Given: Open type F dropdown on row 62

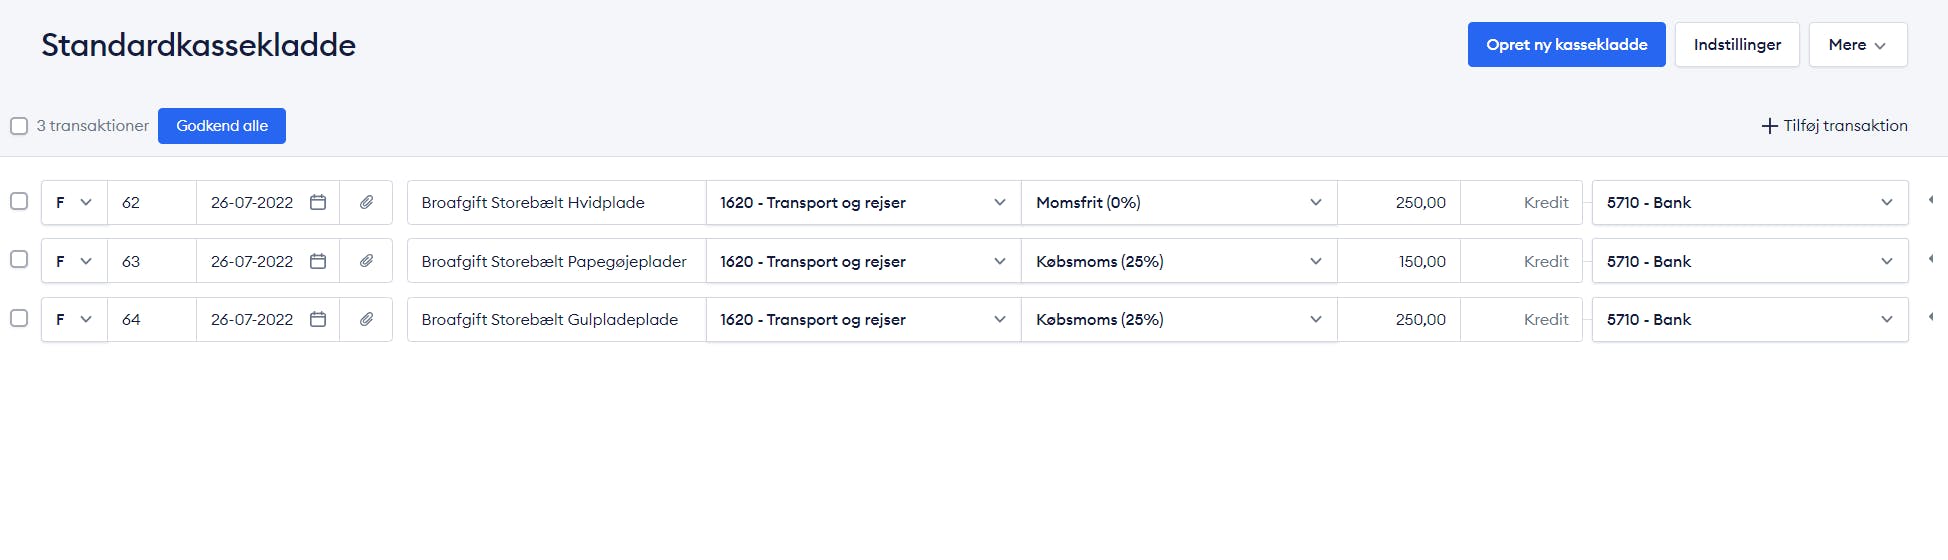Looking at the screenshot, I should 74,202.
